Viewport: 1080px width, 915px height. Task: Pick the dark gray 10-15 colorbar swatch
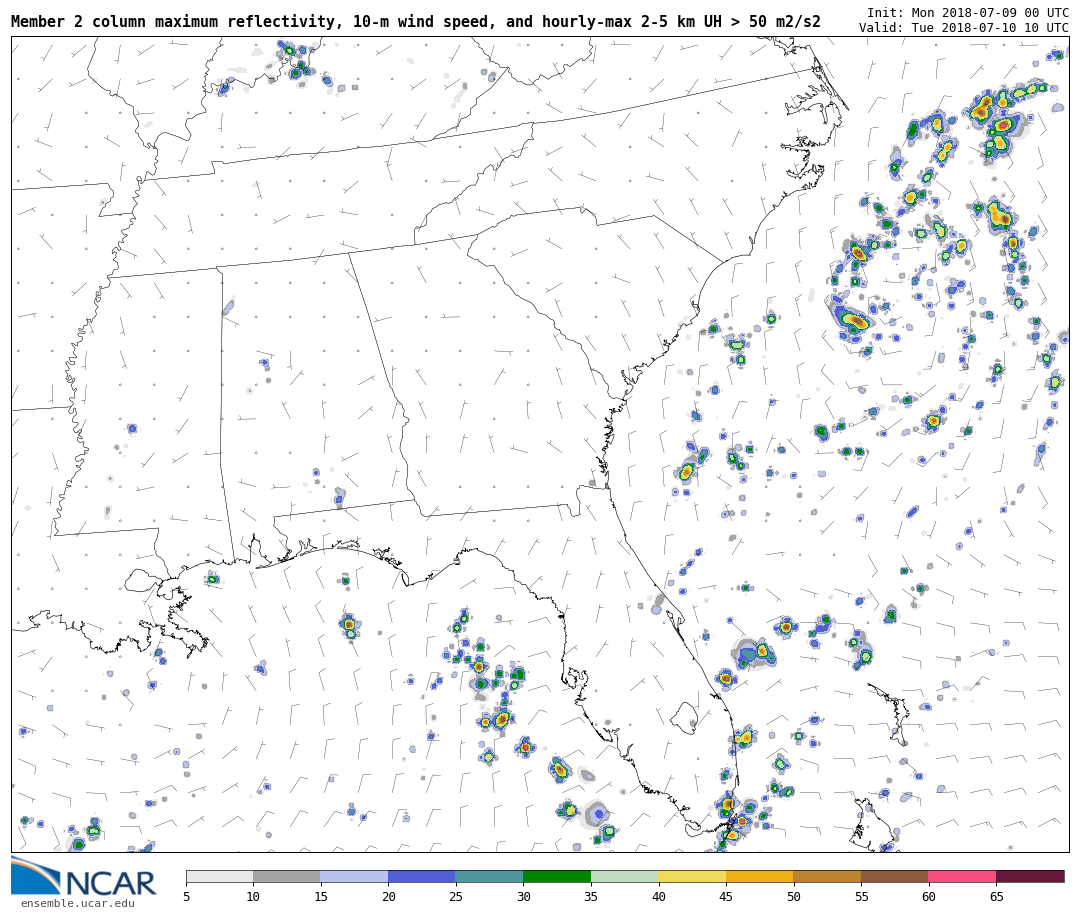[286, 877]
